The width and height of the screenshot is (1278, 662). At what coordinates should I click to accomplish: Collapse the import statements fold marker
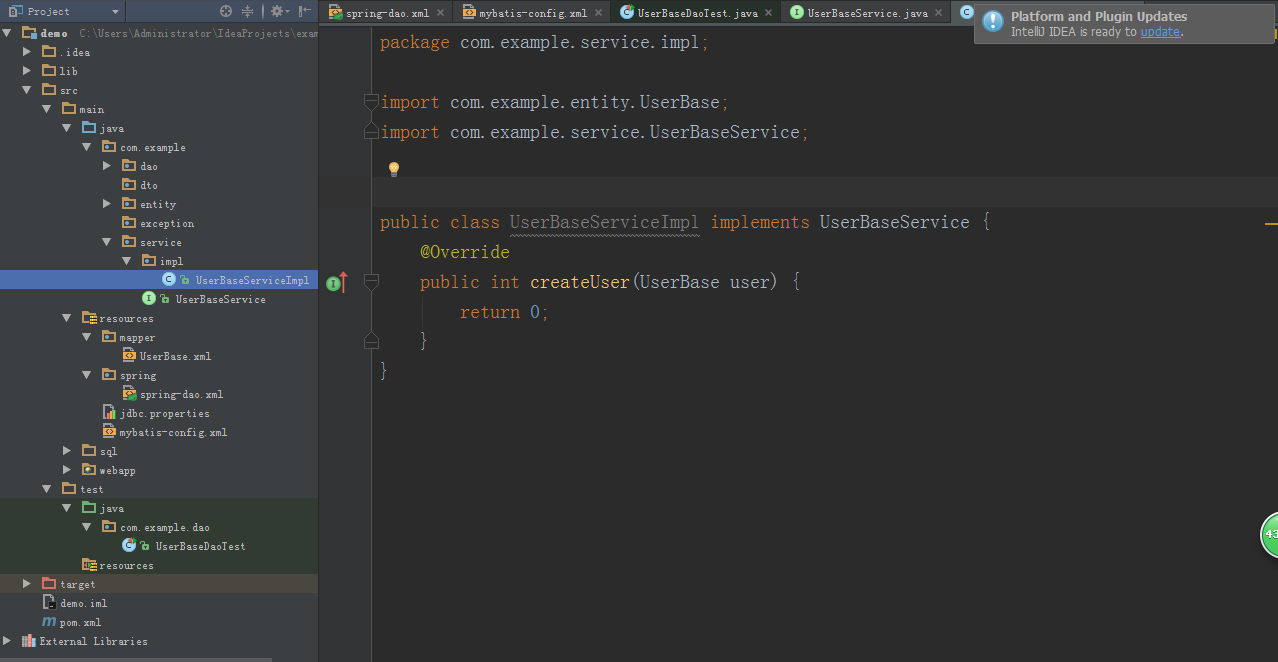point(371,102)
